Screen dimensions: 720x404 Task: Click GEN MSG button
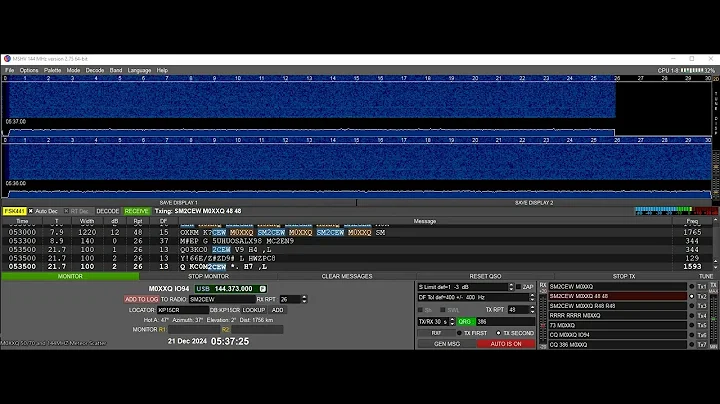click(447, 344)
